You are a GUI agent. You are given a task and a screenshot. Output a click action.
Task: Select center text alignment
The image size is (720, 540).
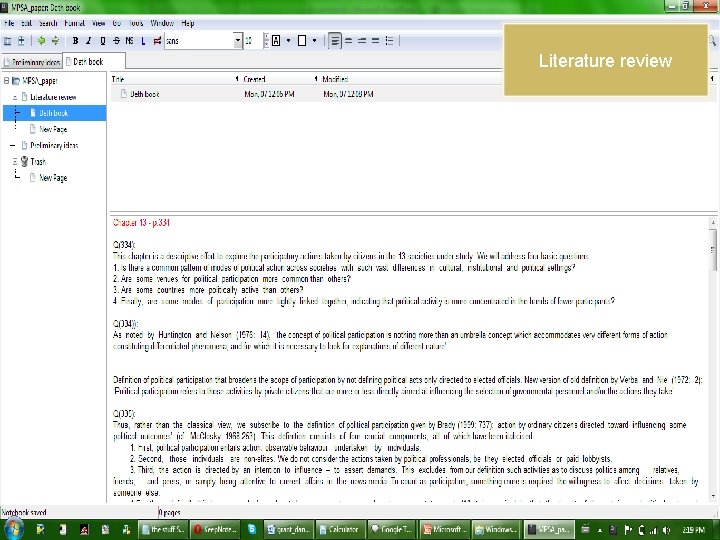tap(349, 41)
